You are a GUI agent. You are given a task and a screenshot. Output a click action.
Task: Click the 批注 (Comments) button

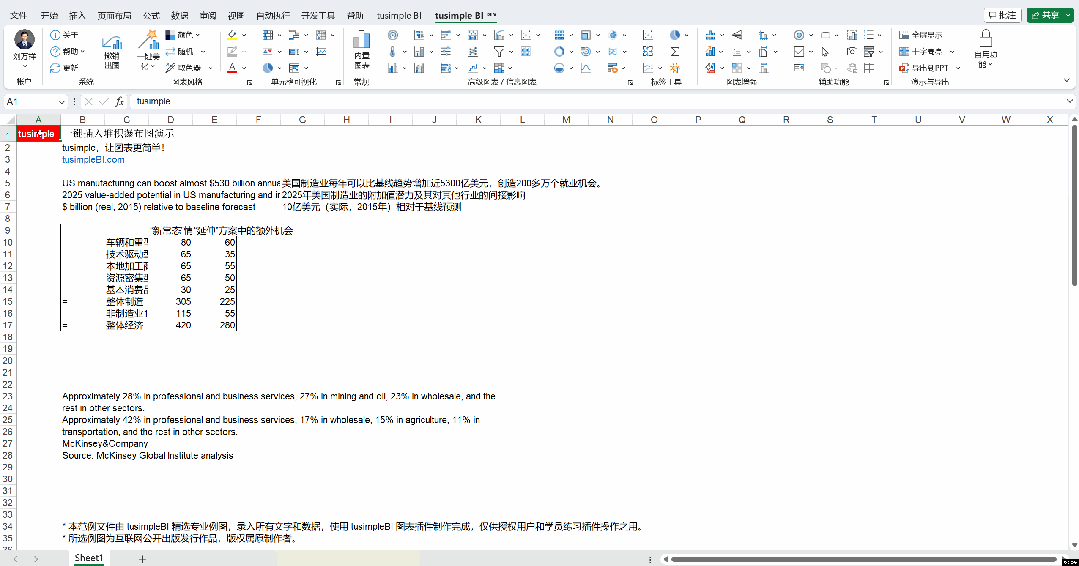tap(1003, 15)
